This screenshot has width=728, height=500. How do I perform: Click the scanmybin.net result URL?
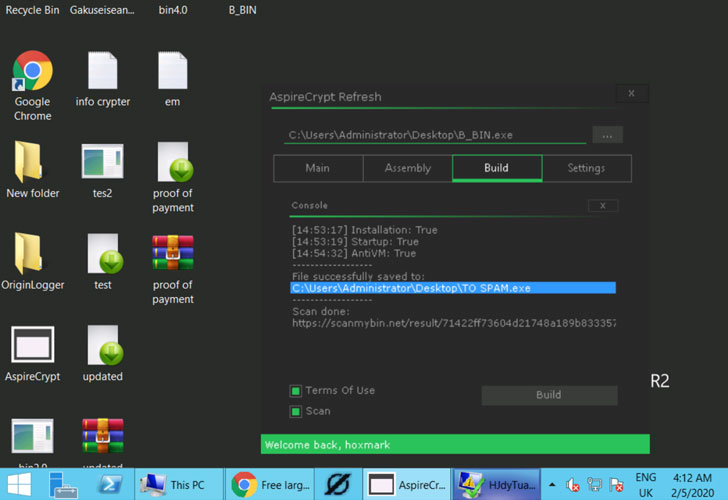[x=454, y=323]
